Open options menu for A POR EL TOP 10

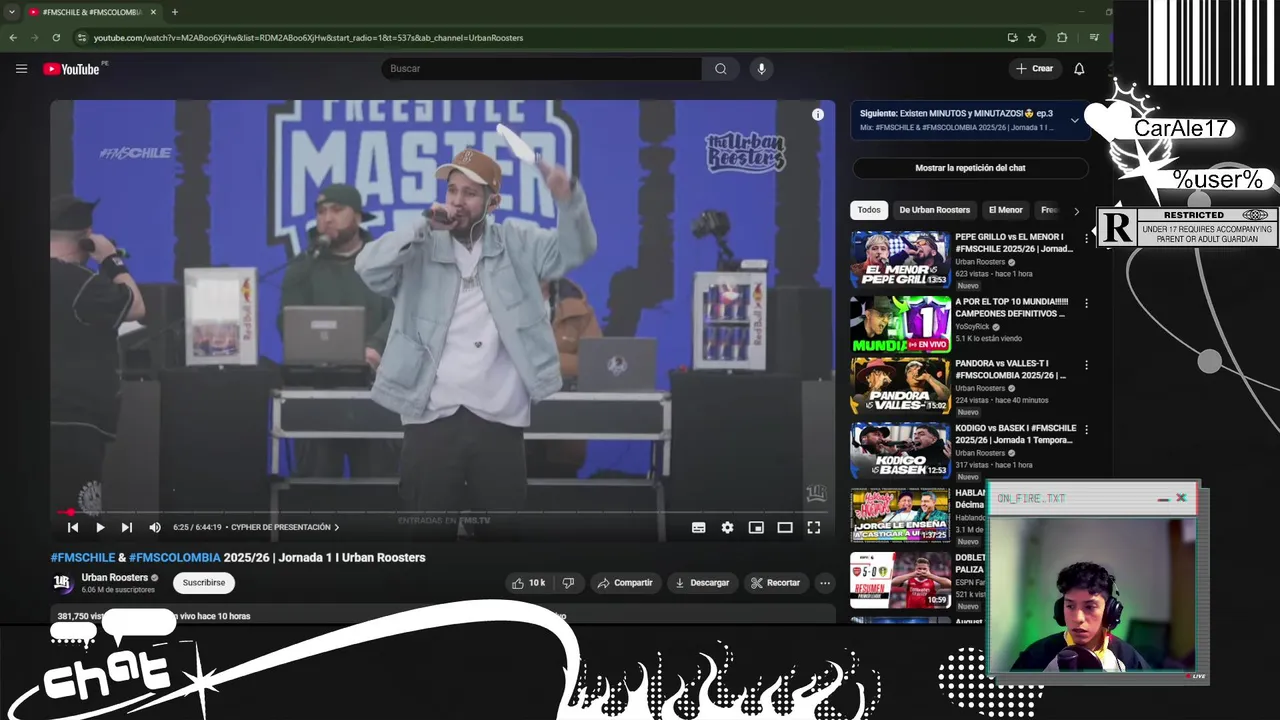click(1086, 303)
